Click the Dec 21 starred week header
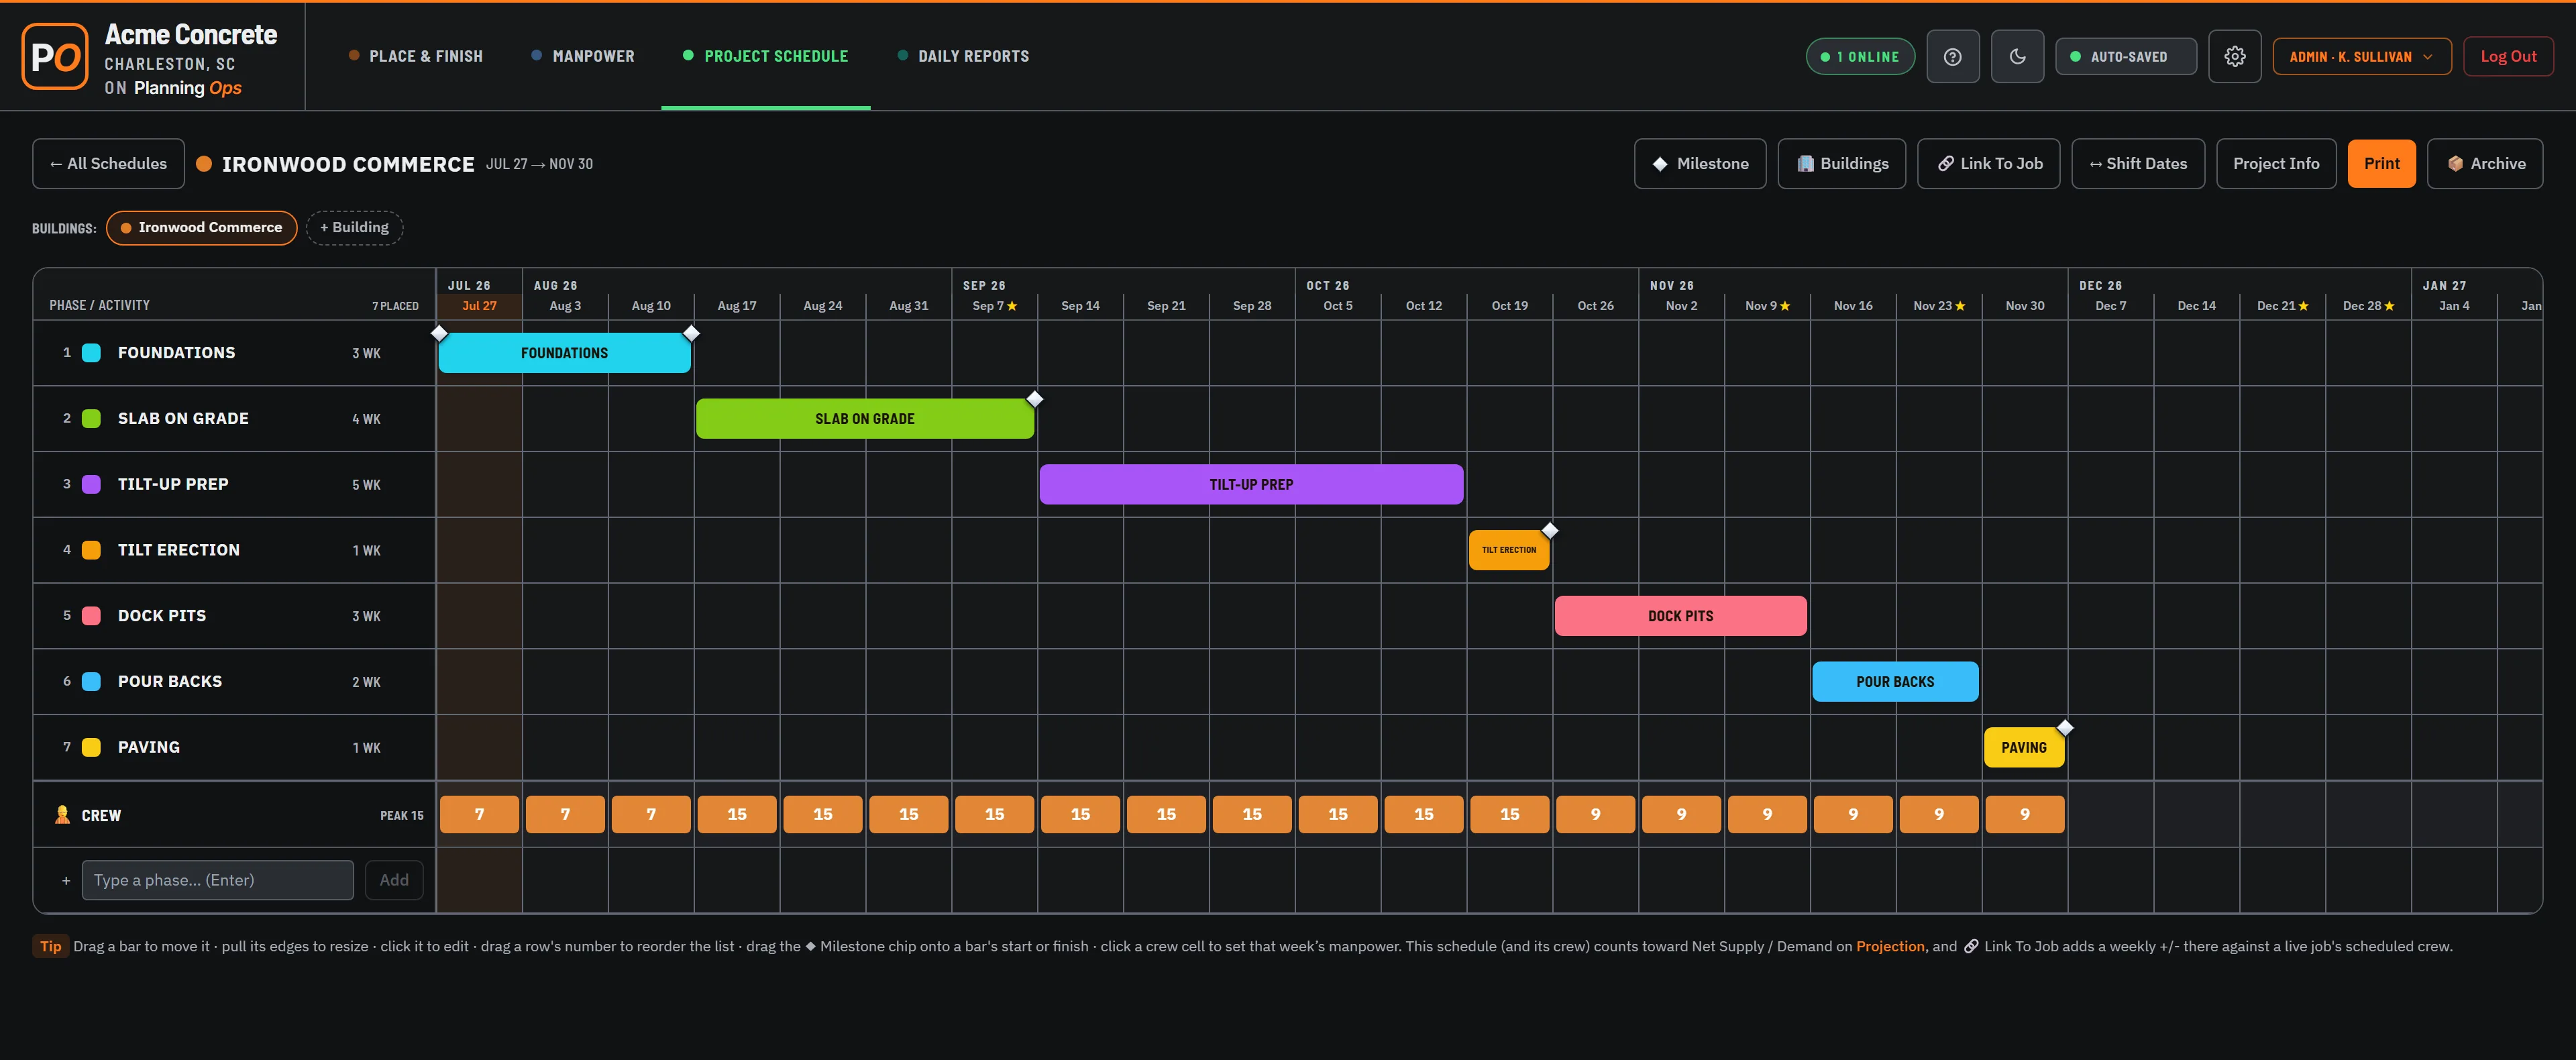This screenshot has height=1060, width=2576. click(x=2282, y=306)
